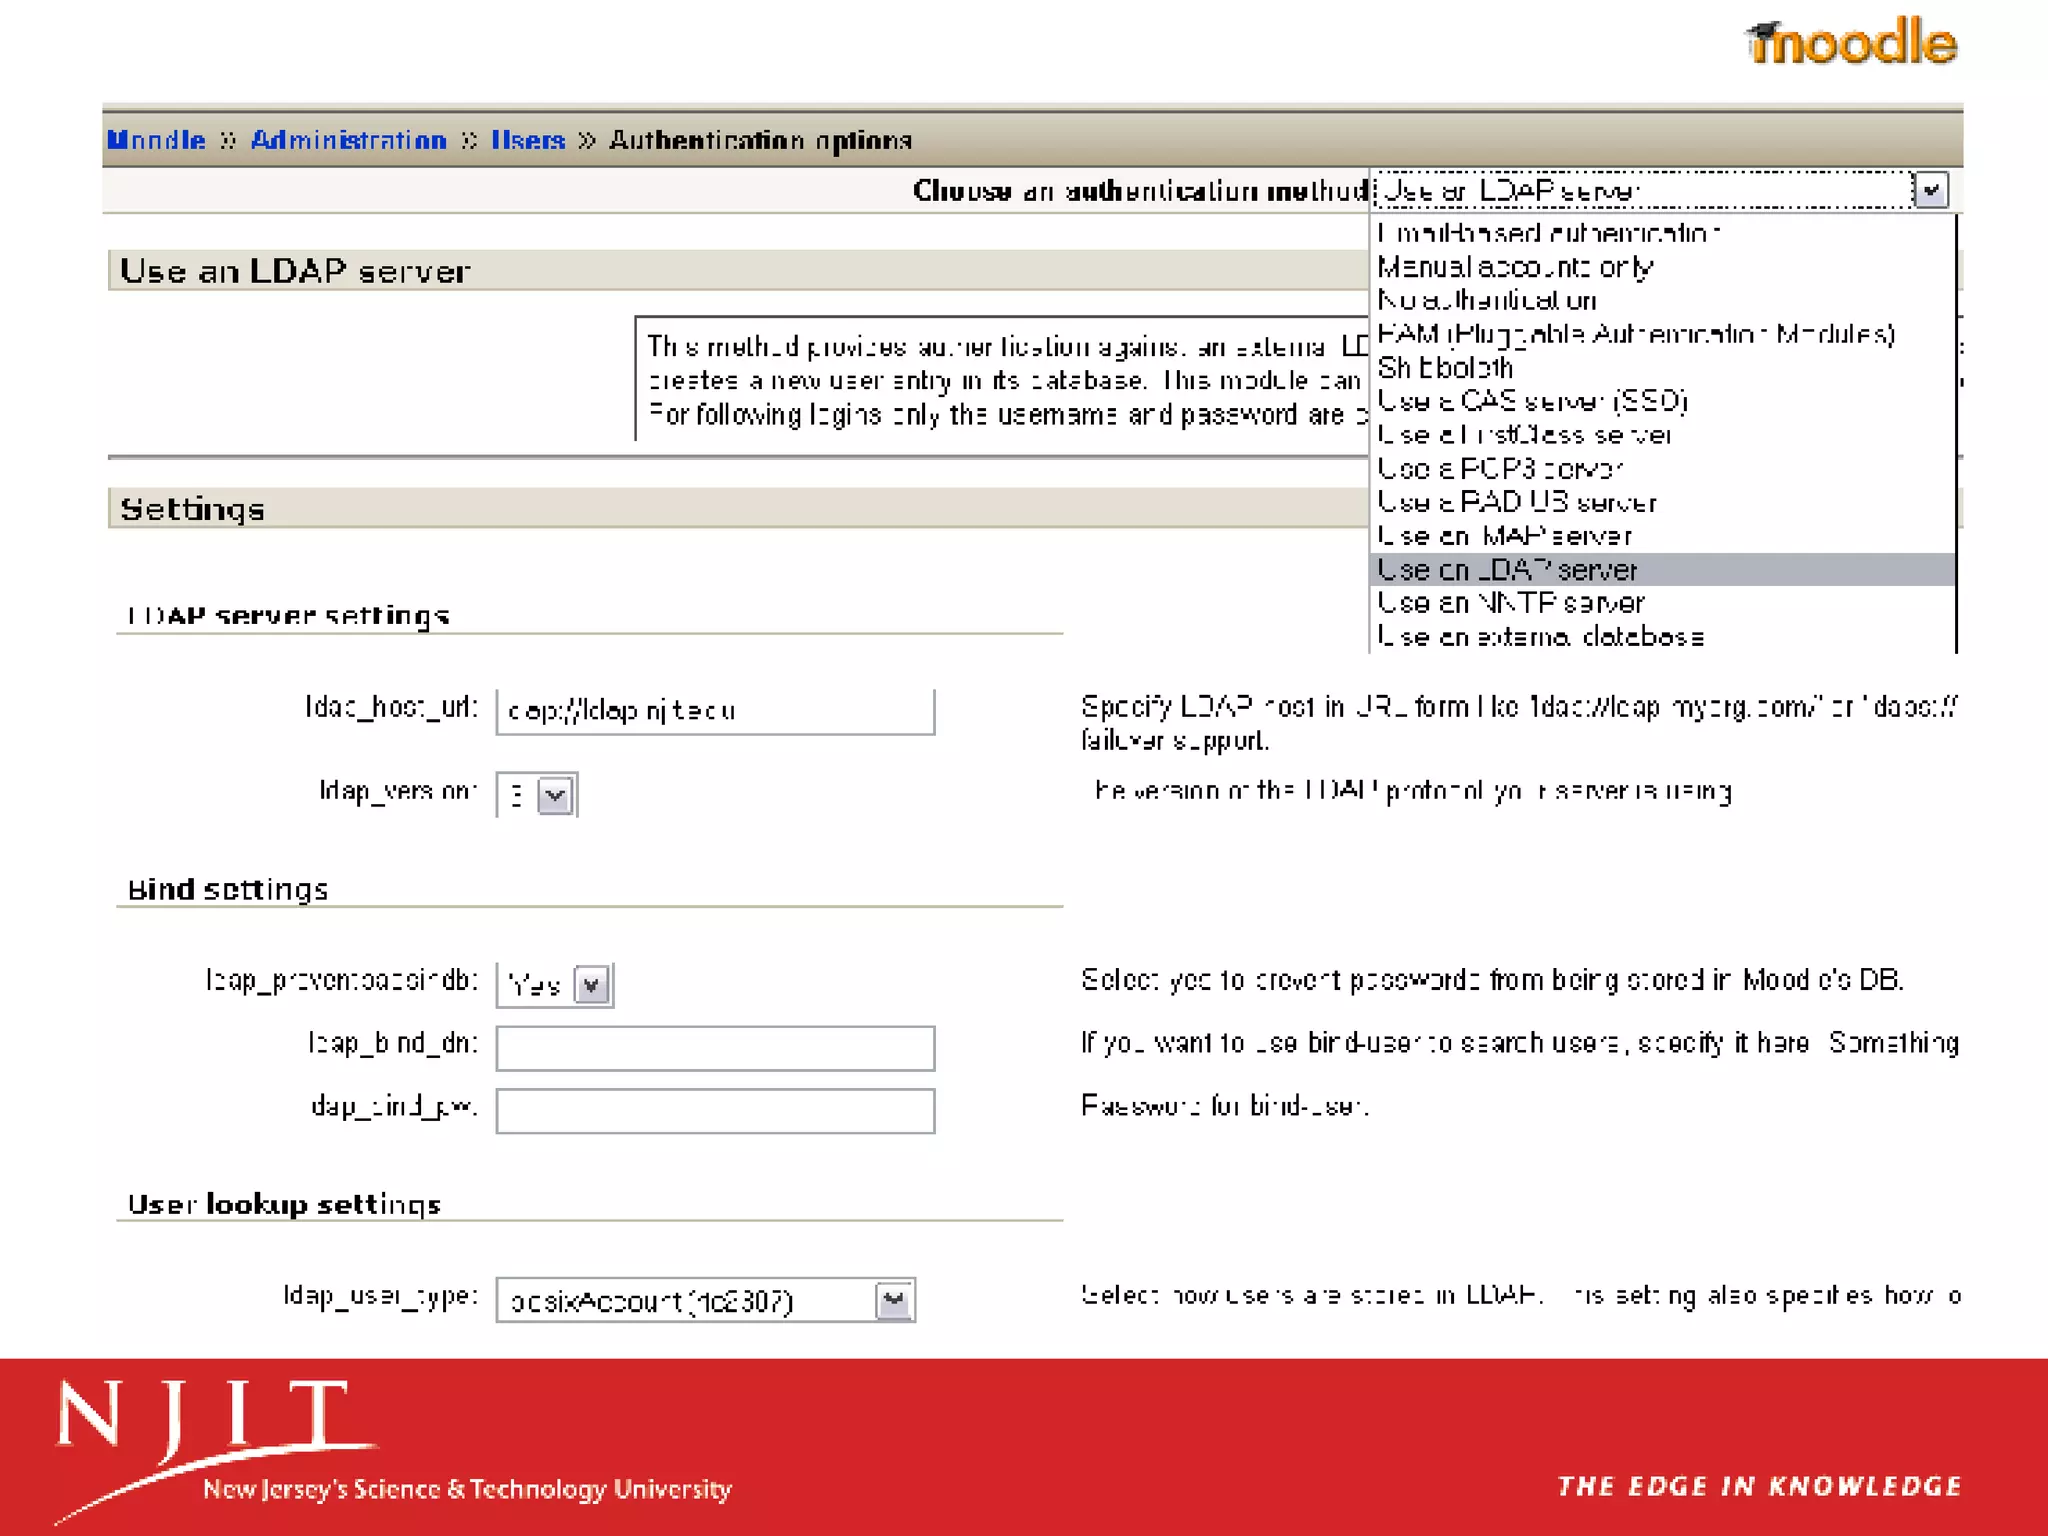This screenshot has height=1536, width=2048.
Task: Click 'User lookup settings' subsection title
Action: click(284, 1204)
